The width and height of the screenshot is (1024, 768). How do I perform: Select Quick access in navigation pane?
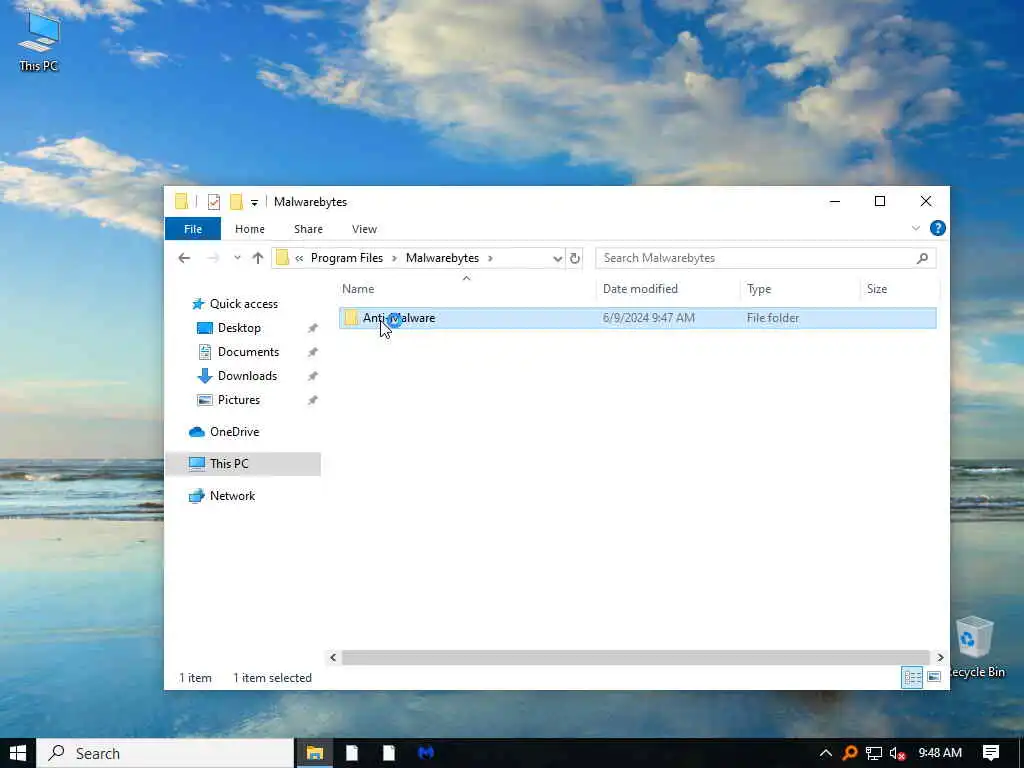[243, 304]
